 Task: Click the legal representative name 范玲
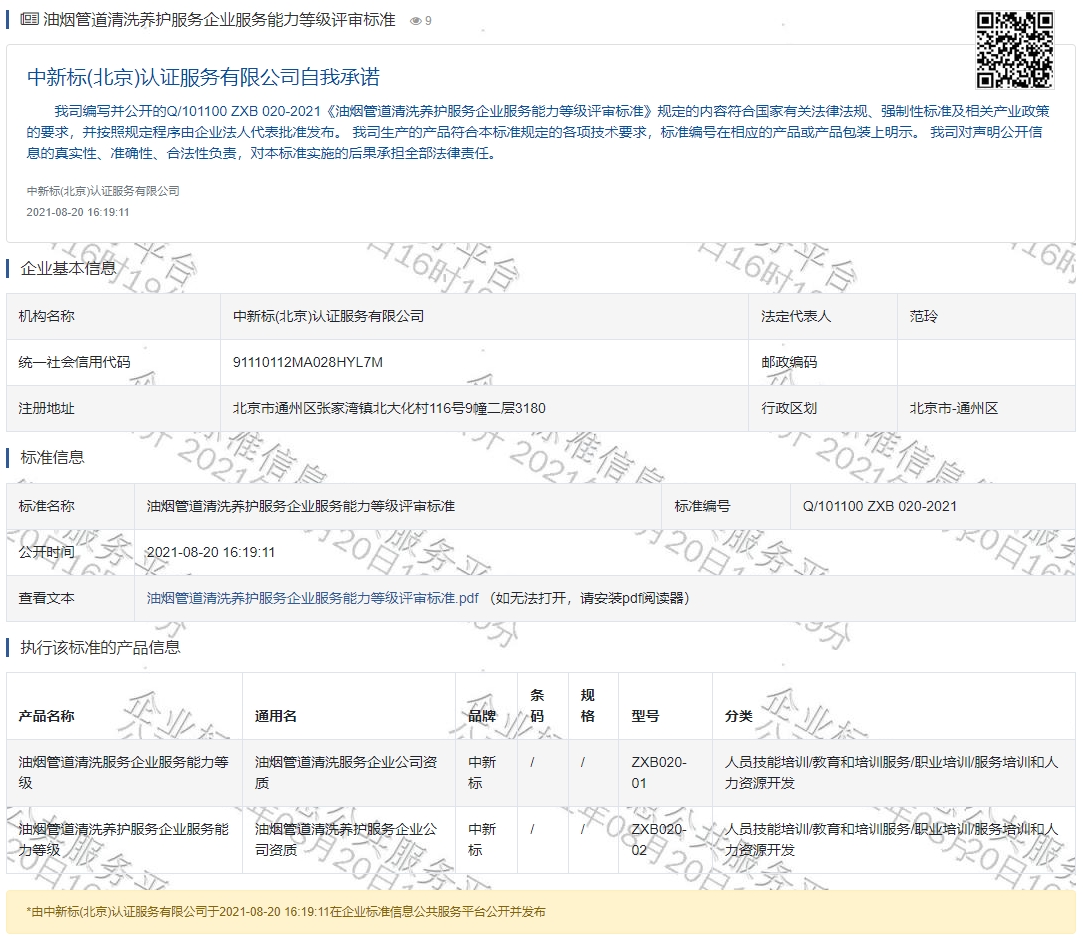(x=924, y=316)
